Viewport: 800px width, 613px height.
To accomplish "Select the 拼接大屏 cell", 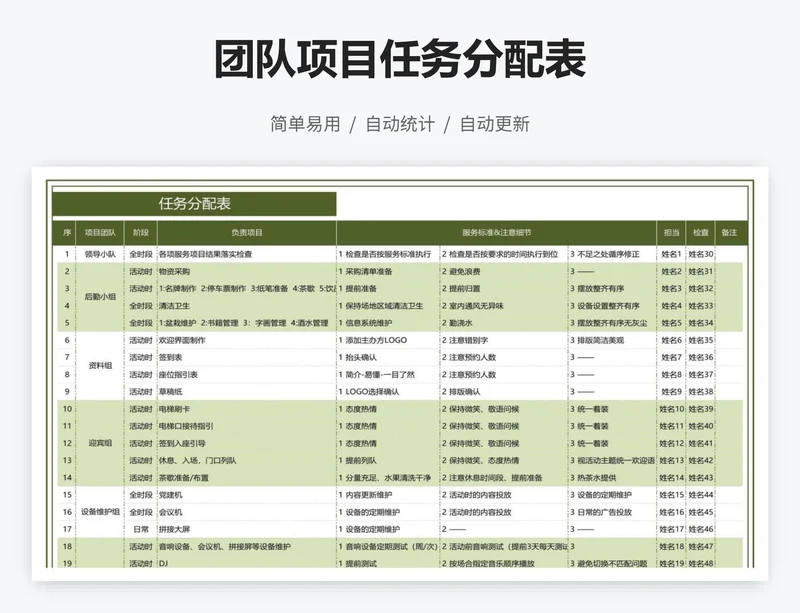I will click(247, 529).
